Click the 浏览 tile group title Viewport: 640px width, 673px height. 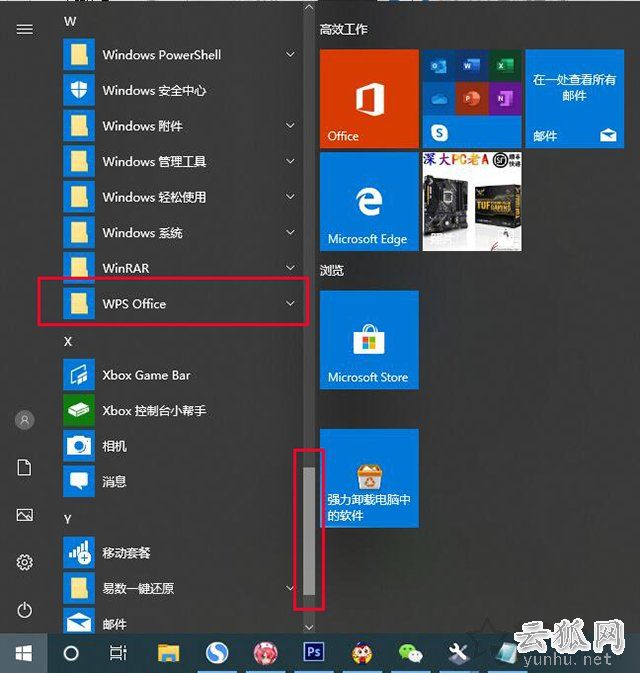pyautogui.click(x=332, y=270)
